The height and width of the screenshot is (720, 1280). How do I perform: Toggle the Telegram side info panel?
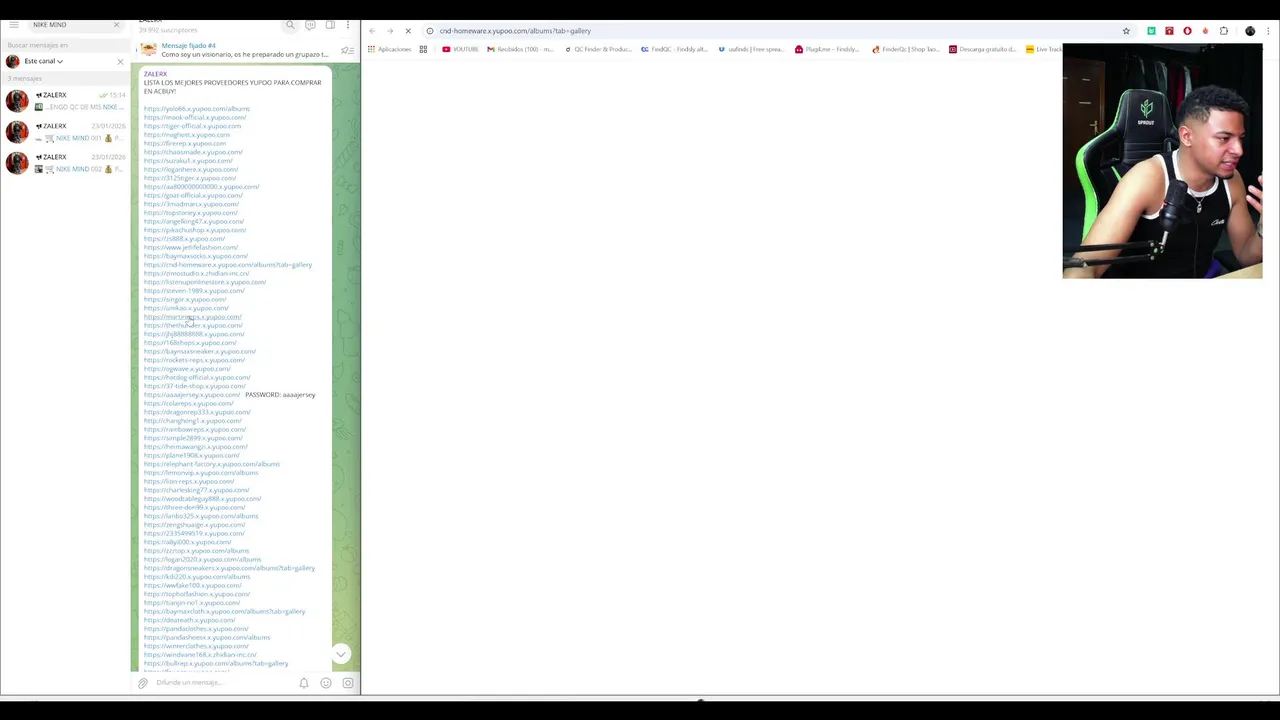tap(330, 24)
